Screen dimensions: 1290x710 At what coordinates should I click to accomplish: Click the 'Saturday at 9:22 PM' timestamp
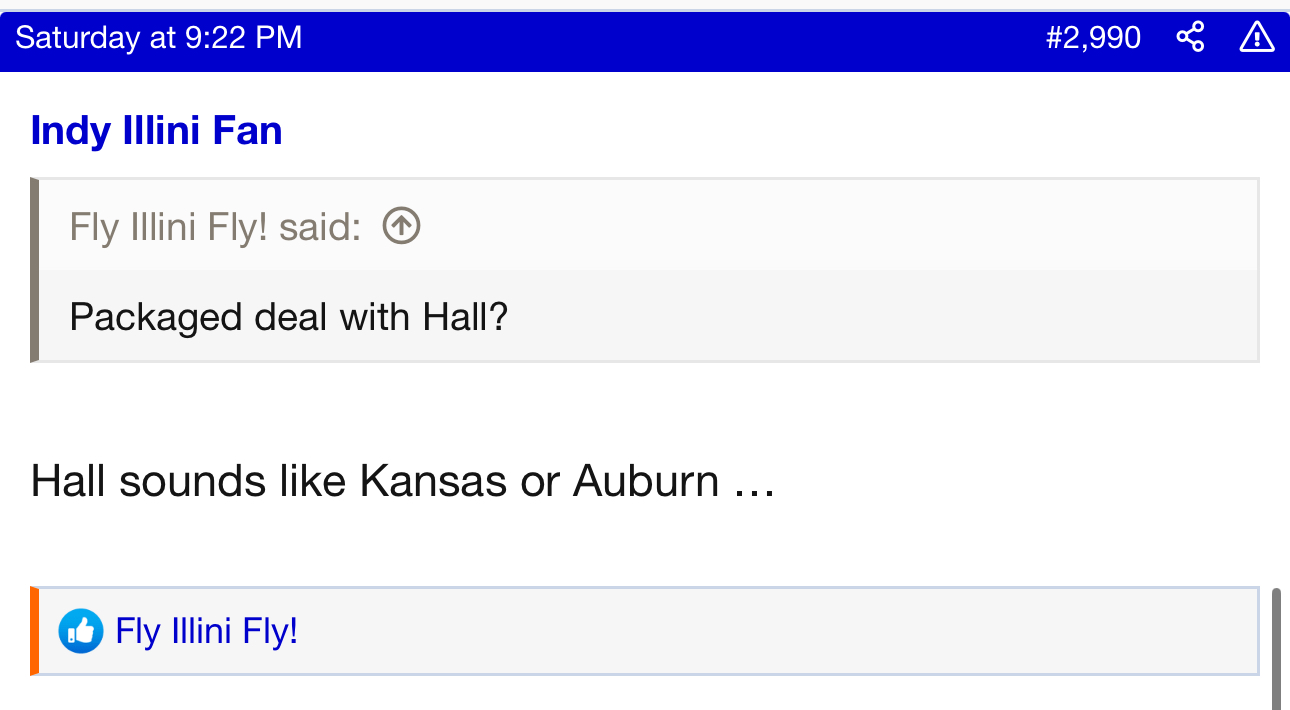tap(158, 38)
